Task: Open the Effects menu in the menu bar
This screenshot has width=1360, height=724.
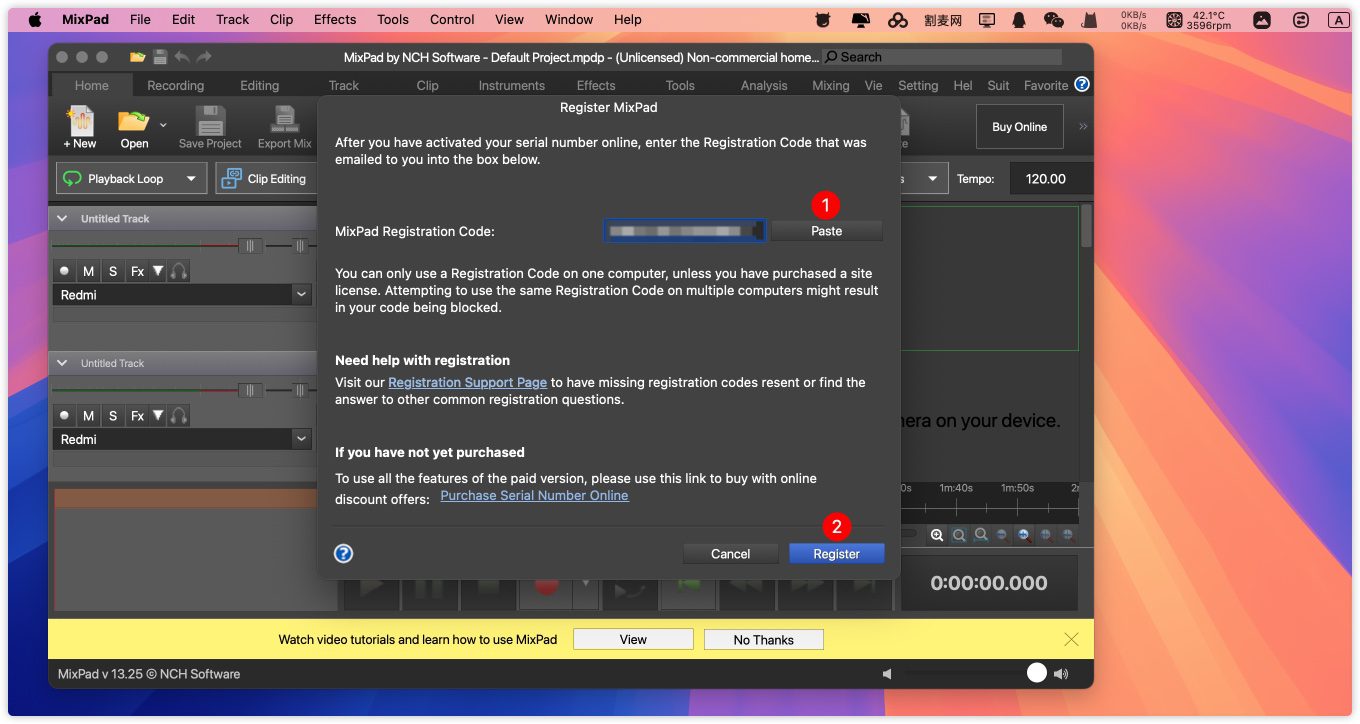Action: pos(335,20)
